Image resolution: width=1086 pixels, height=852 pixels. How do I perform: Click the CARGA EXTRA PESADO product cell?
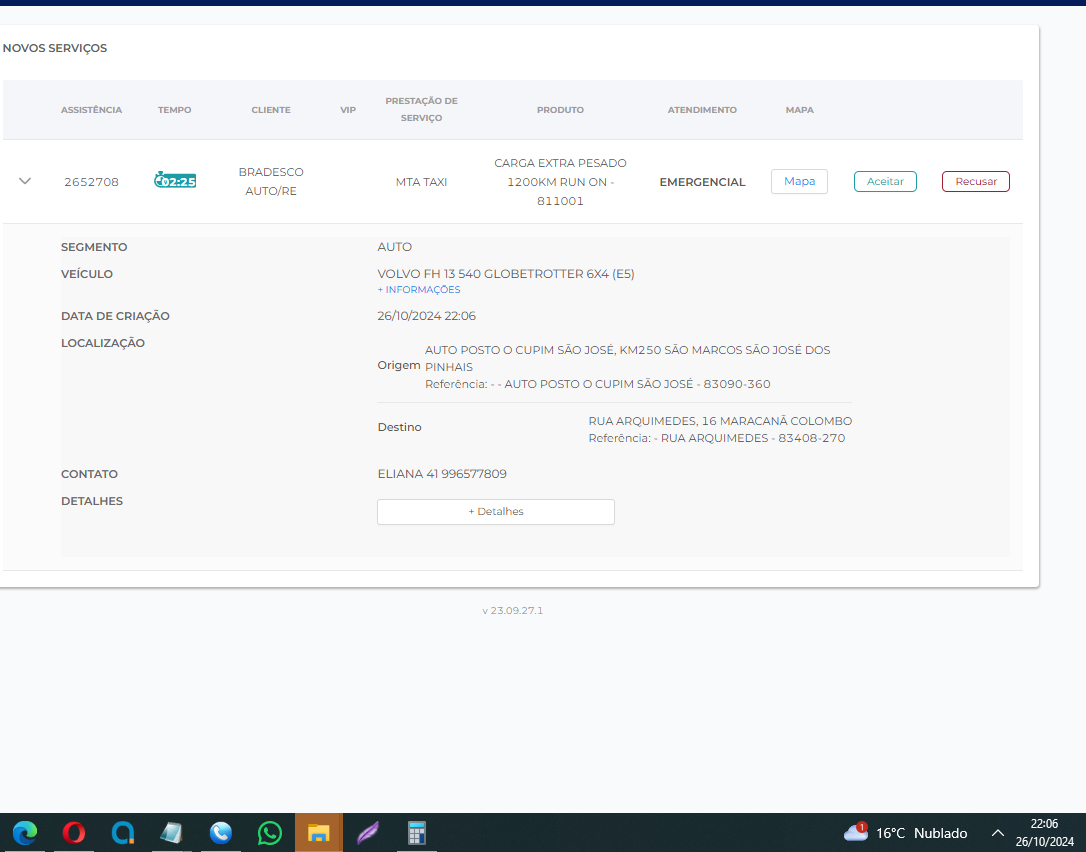(560, 182)
